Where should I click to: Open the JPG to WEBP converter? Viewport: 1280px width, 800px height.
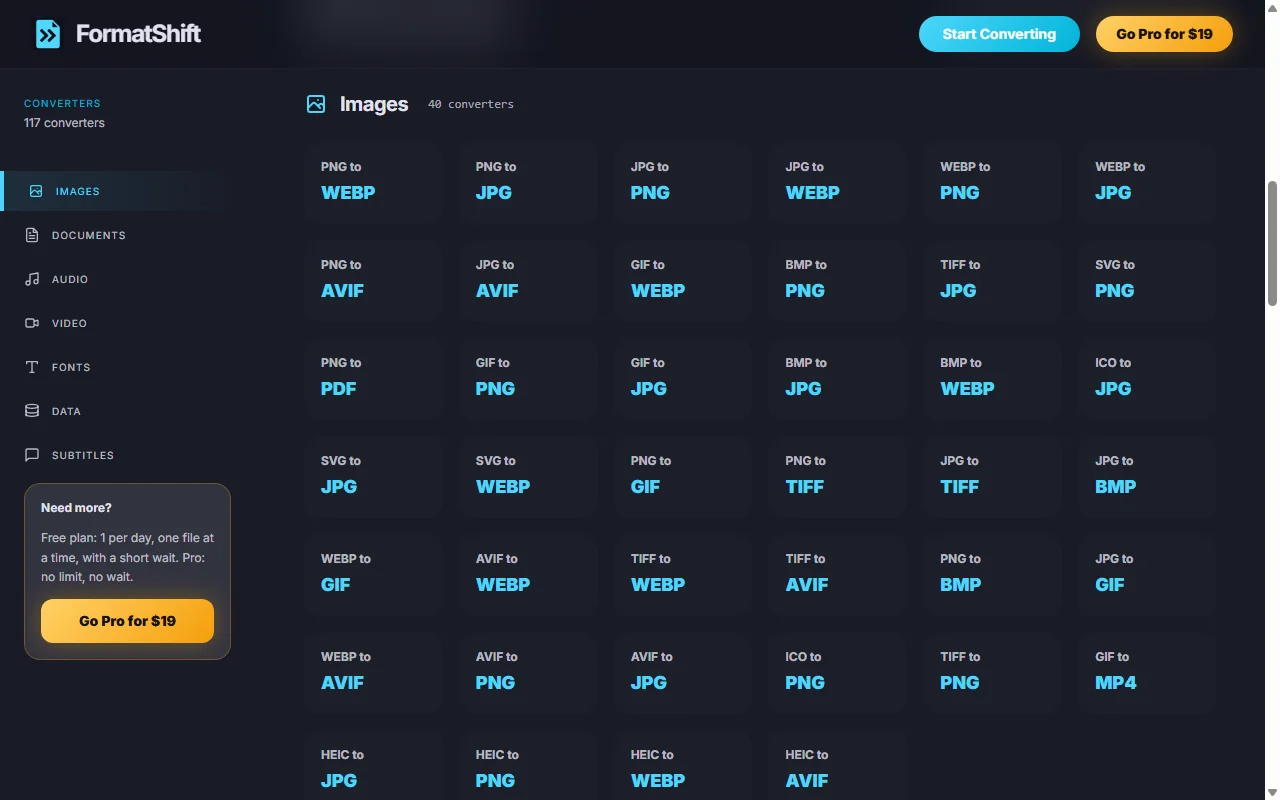point(839,181)
